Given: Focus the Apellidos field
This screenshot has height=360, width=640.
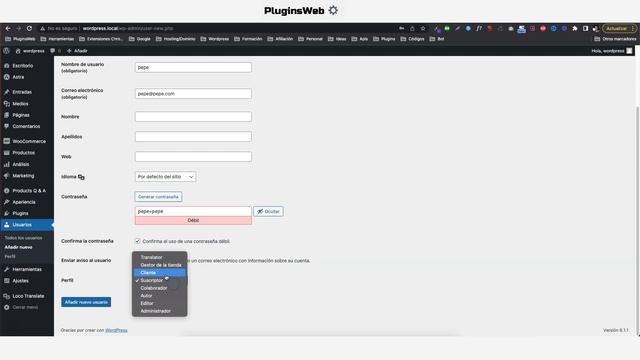Looking at the screenshot, I should coord(193,137).
